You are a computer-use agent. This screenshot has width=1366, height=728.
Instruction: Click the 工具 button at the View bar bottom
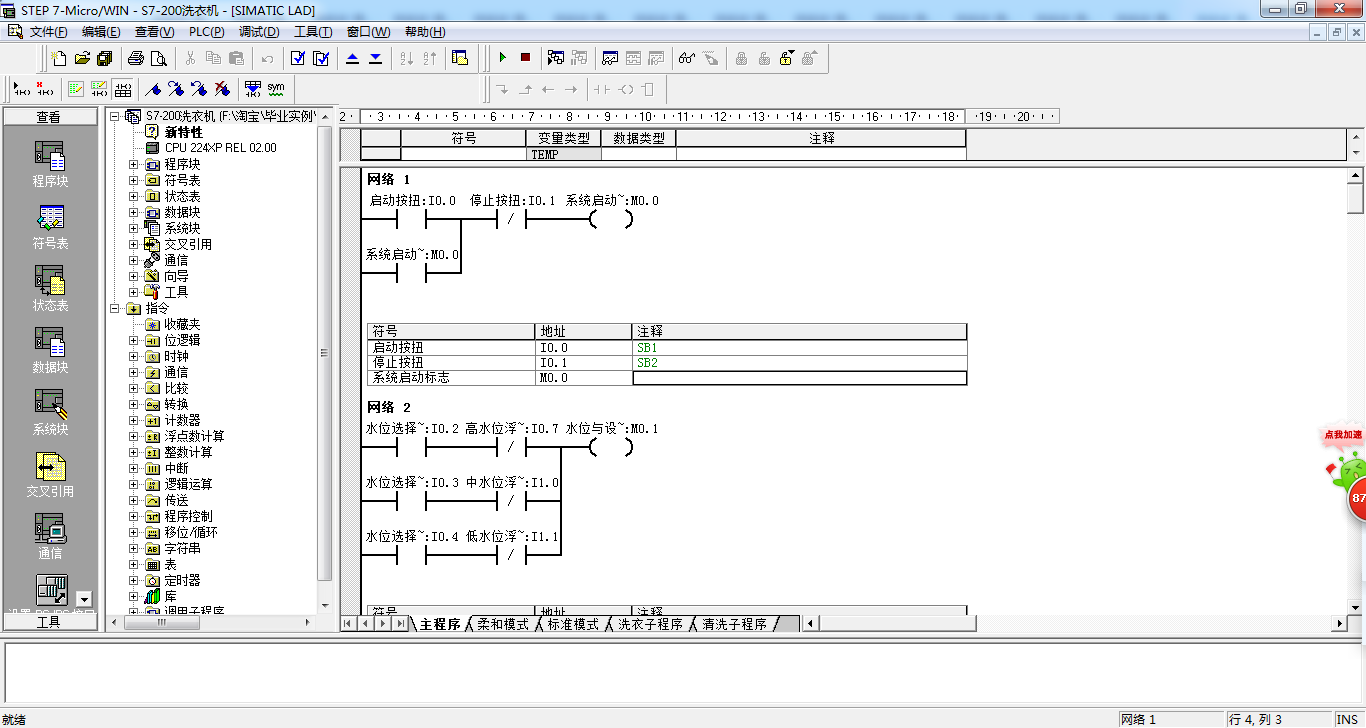pyautogui.click(x=50, y=621)
